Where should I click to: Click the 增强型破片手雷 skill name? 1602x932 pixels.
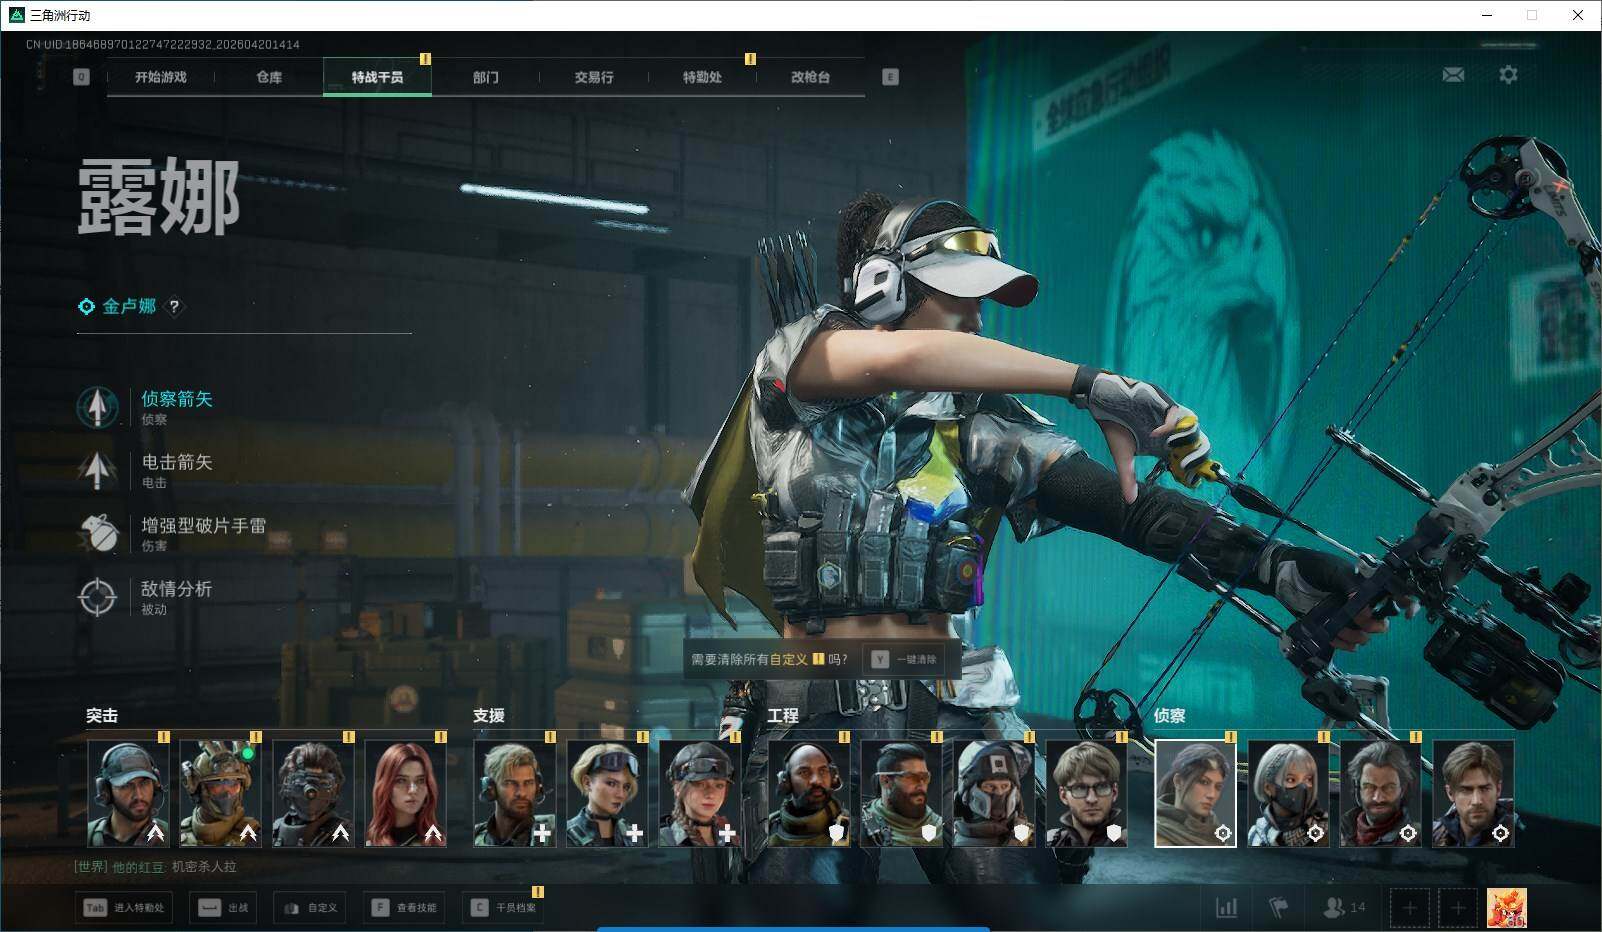point(204,525)
